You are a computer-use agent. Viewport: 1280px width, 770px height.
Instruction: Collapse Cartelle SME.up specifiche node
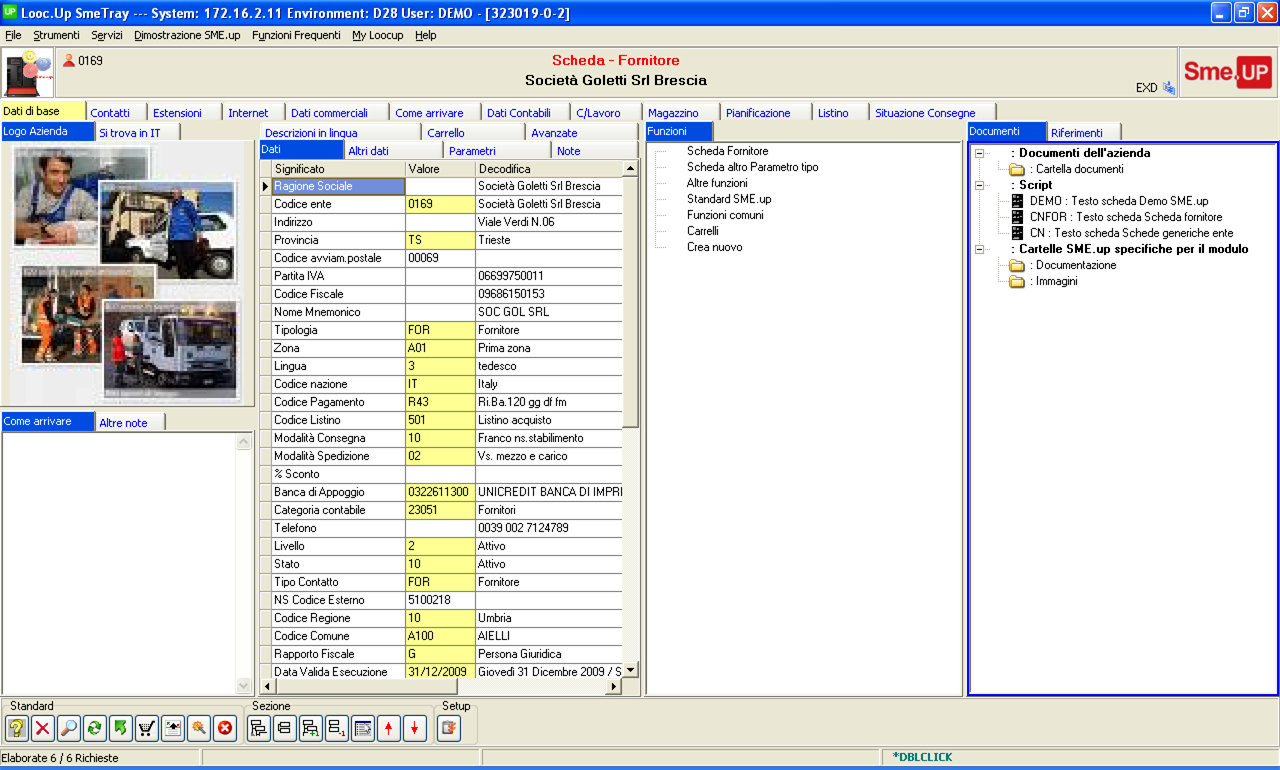click(x=979, y=249)
